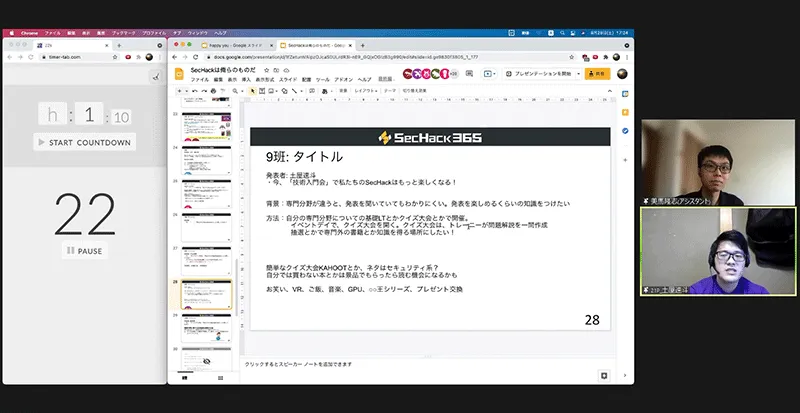800x413 pixels.
Task: Open the Apple menu in the macOS menu bar
Action: pyautogui.click(x=11, y=33)
